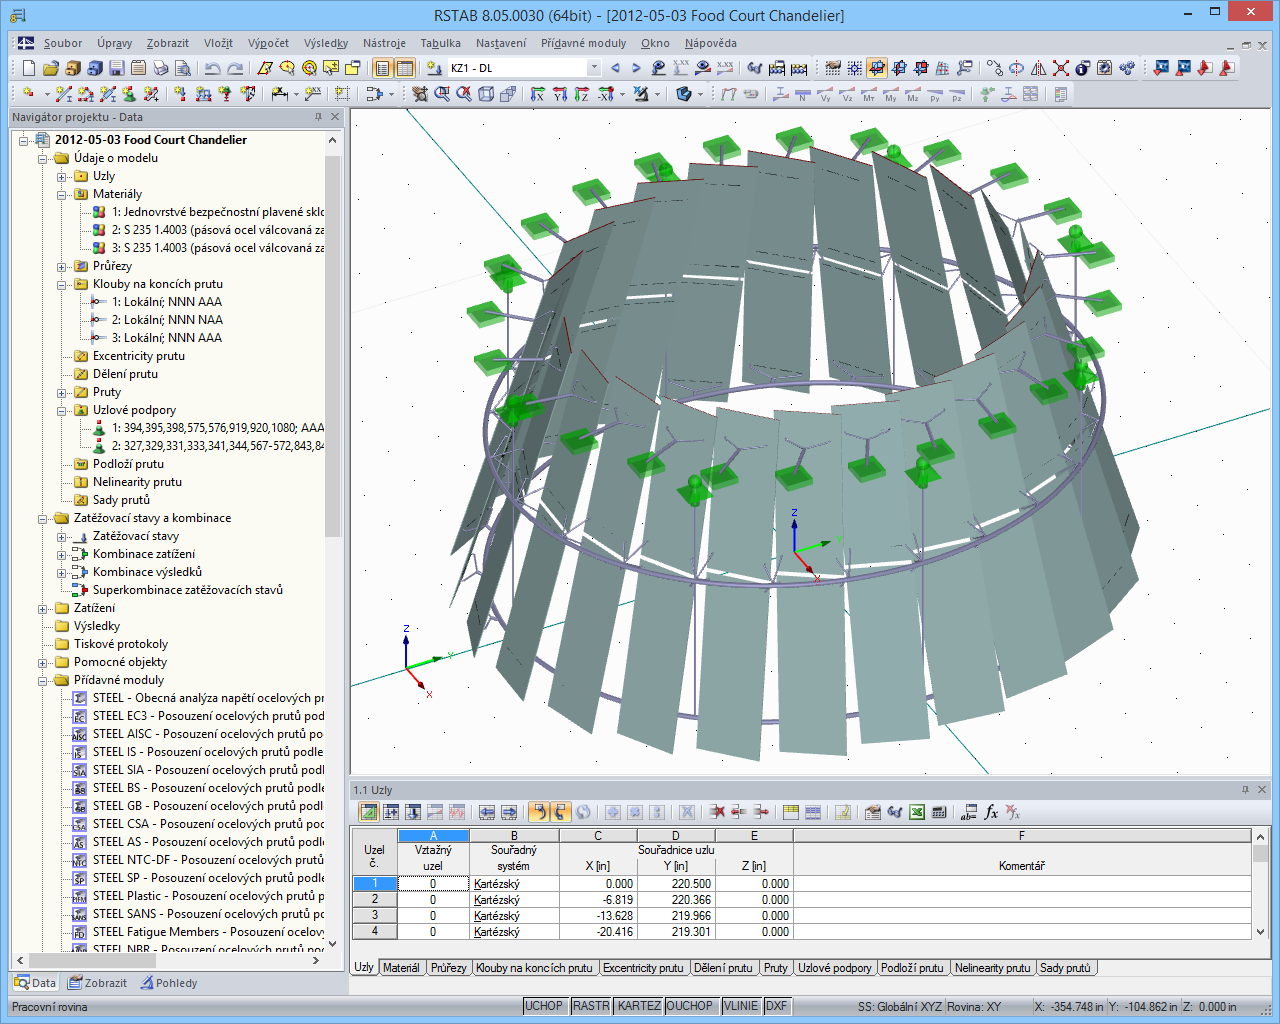Image resolution: width=1280 pixels, height=1024 pixels.
Task: Collapse the Materiály tree node
Action: coord(62,194)
